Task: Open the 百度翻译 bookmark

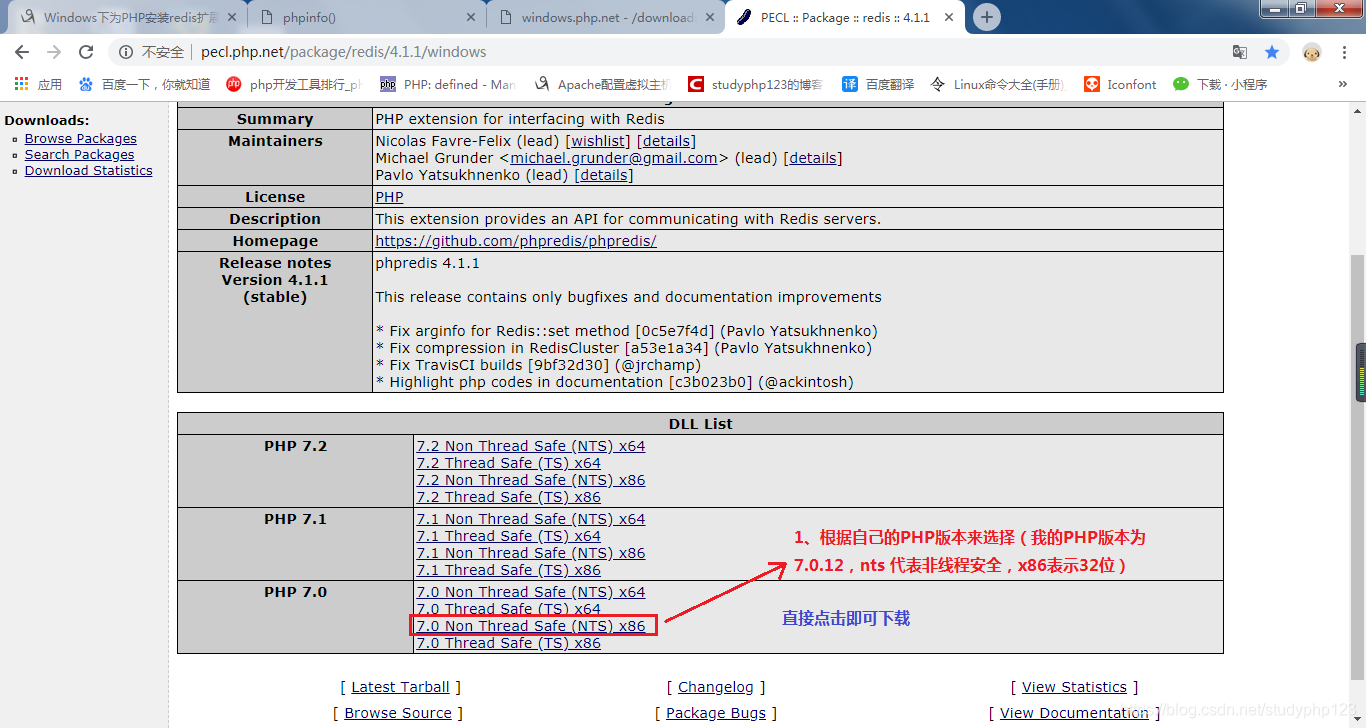Action: [878, 84]
